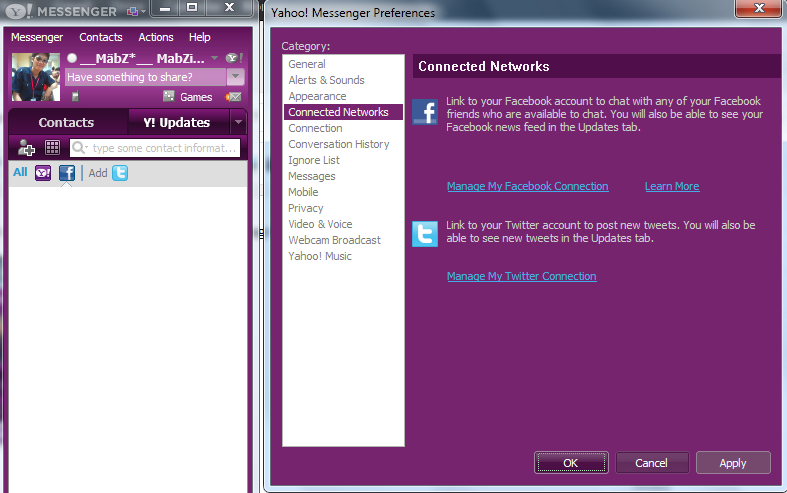This screenshot has height=493, width=787.
Task: Filter contacts by Facebook icon in Messenger
Action: pyautogui.click(x=67, y=173)
